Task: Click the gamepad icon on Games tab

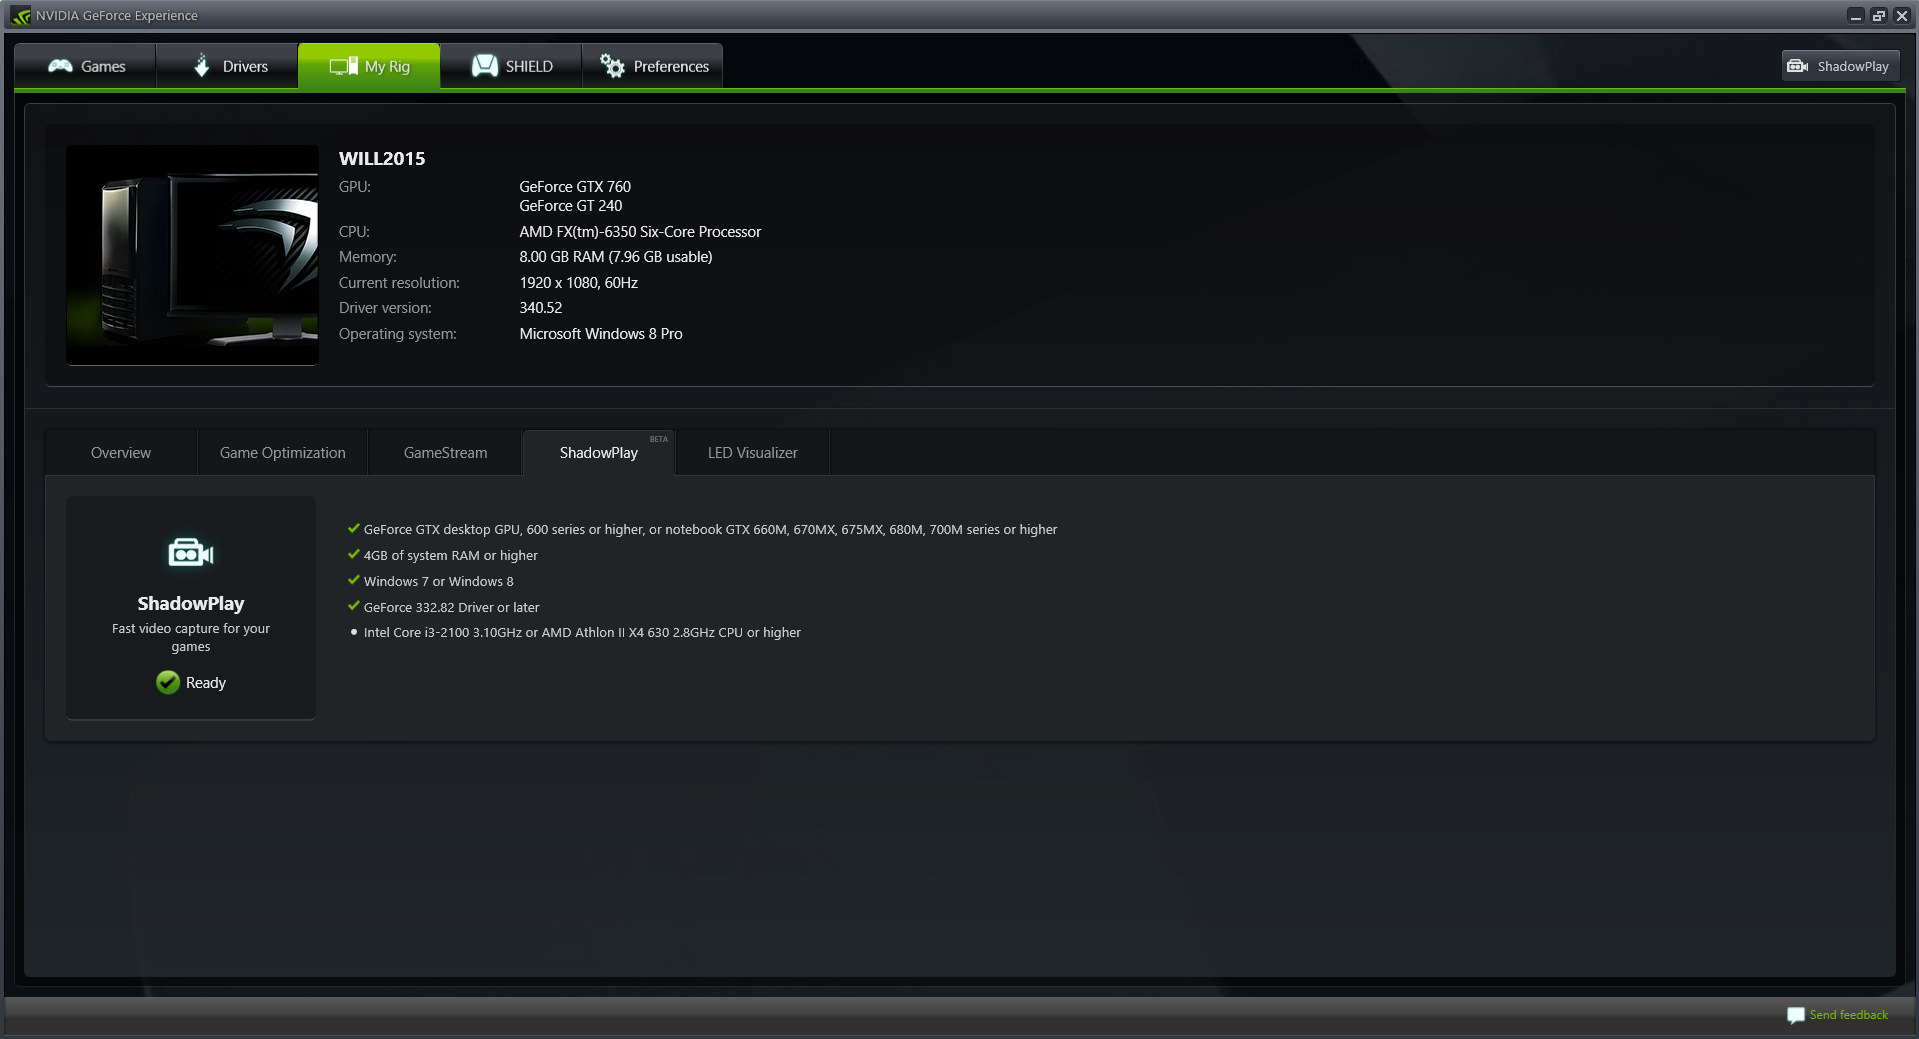Action: [61, 66]
